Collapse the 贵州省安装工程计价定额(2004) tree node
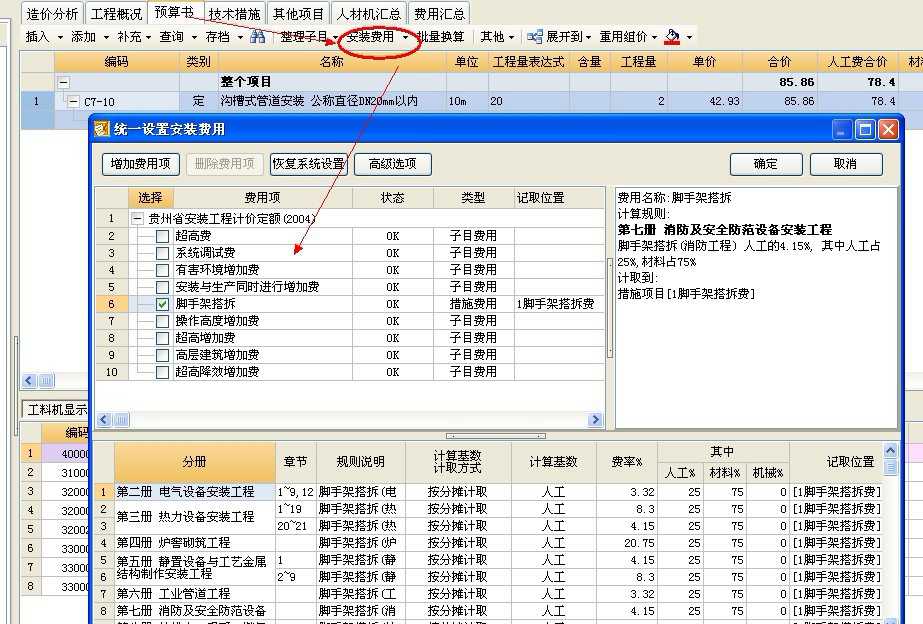 click(137, 219)
